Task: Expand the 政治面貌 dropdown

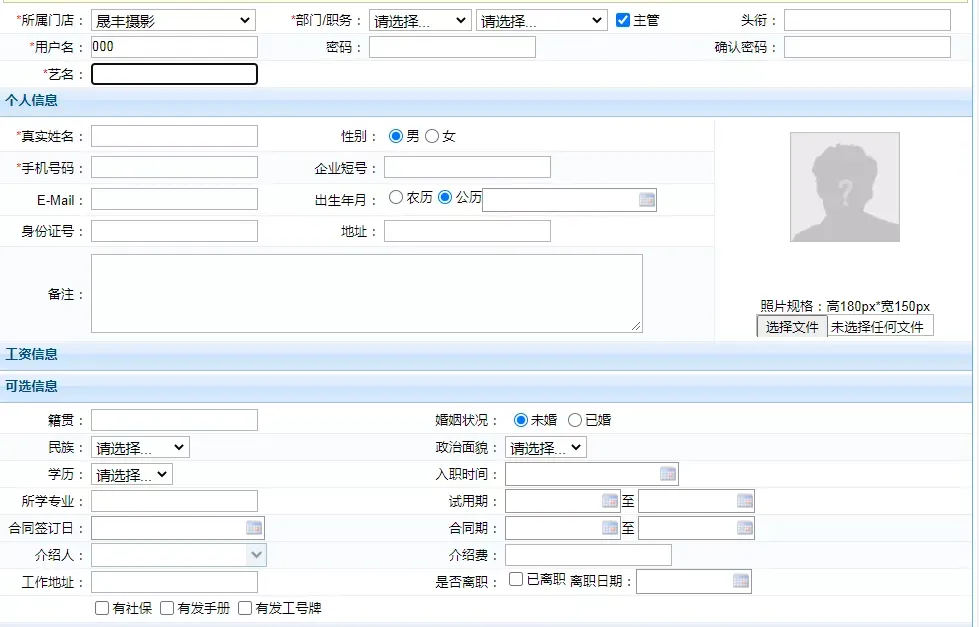Action: 545,447
